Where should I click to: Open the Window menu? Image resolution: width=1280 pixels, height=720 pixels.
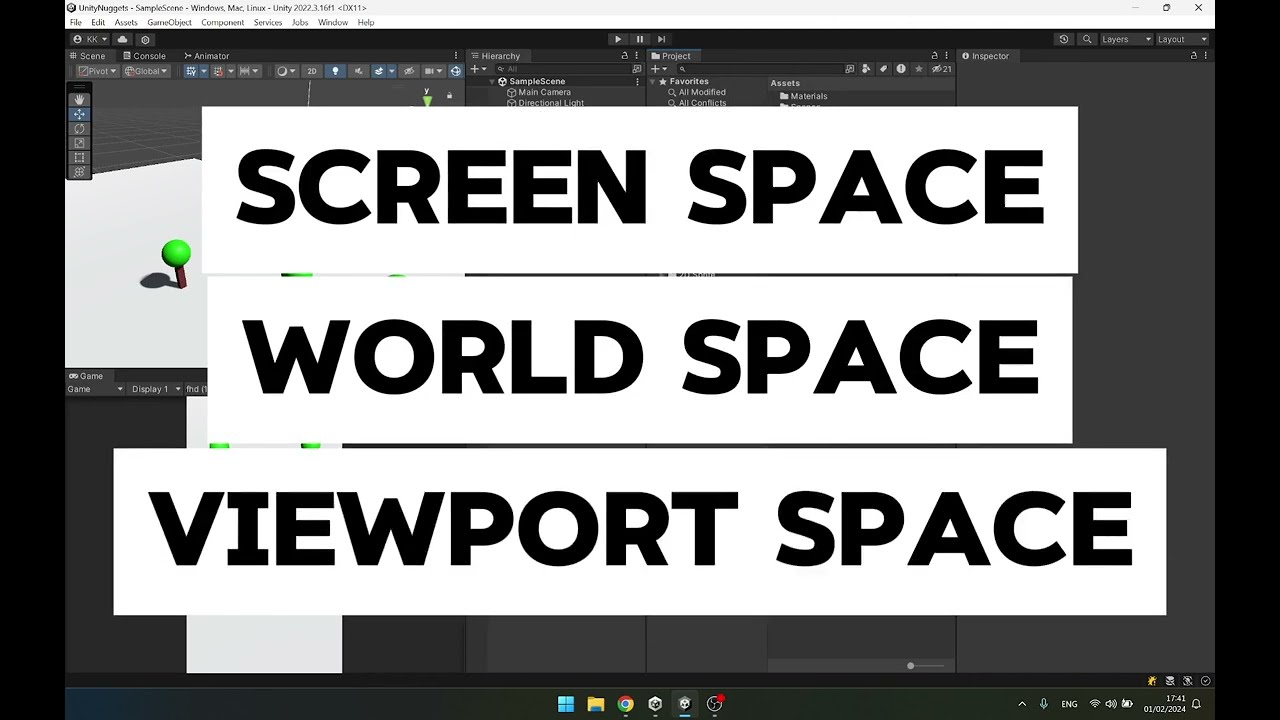[333, 22]
